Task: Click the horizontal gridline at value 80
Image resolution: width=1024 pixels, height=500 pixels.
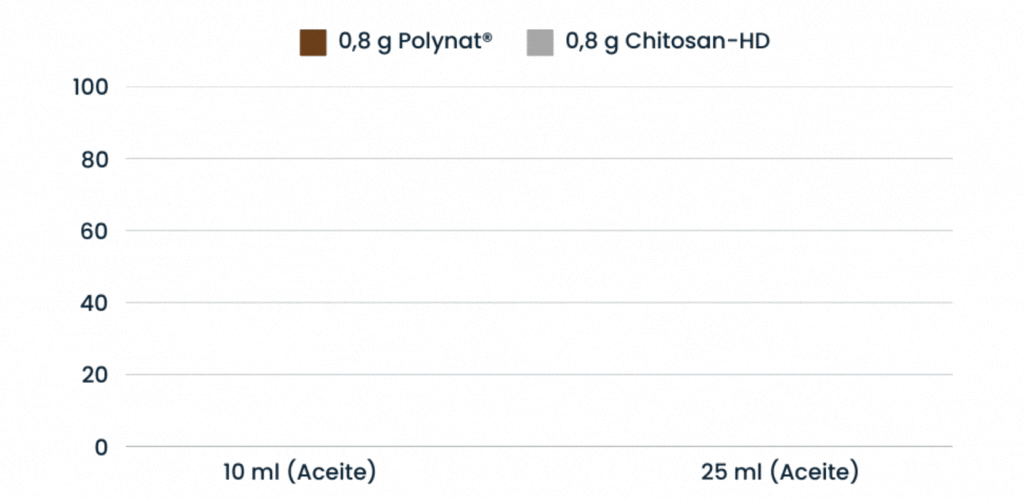Action: pyautogui.click(x=540, y=159)
